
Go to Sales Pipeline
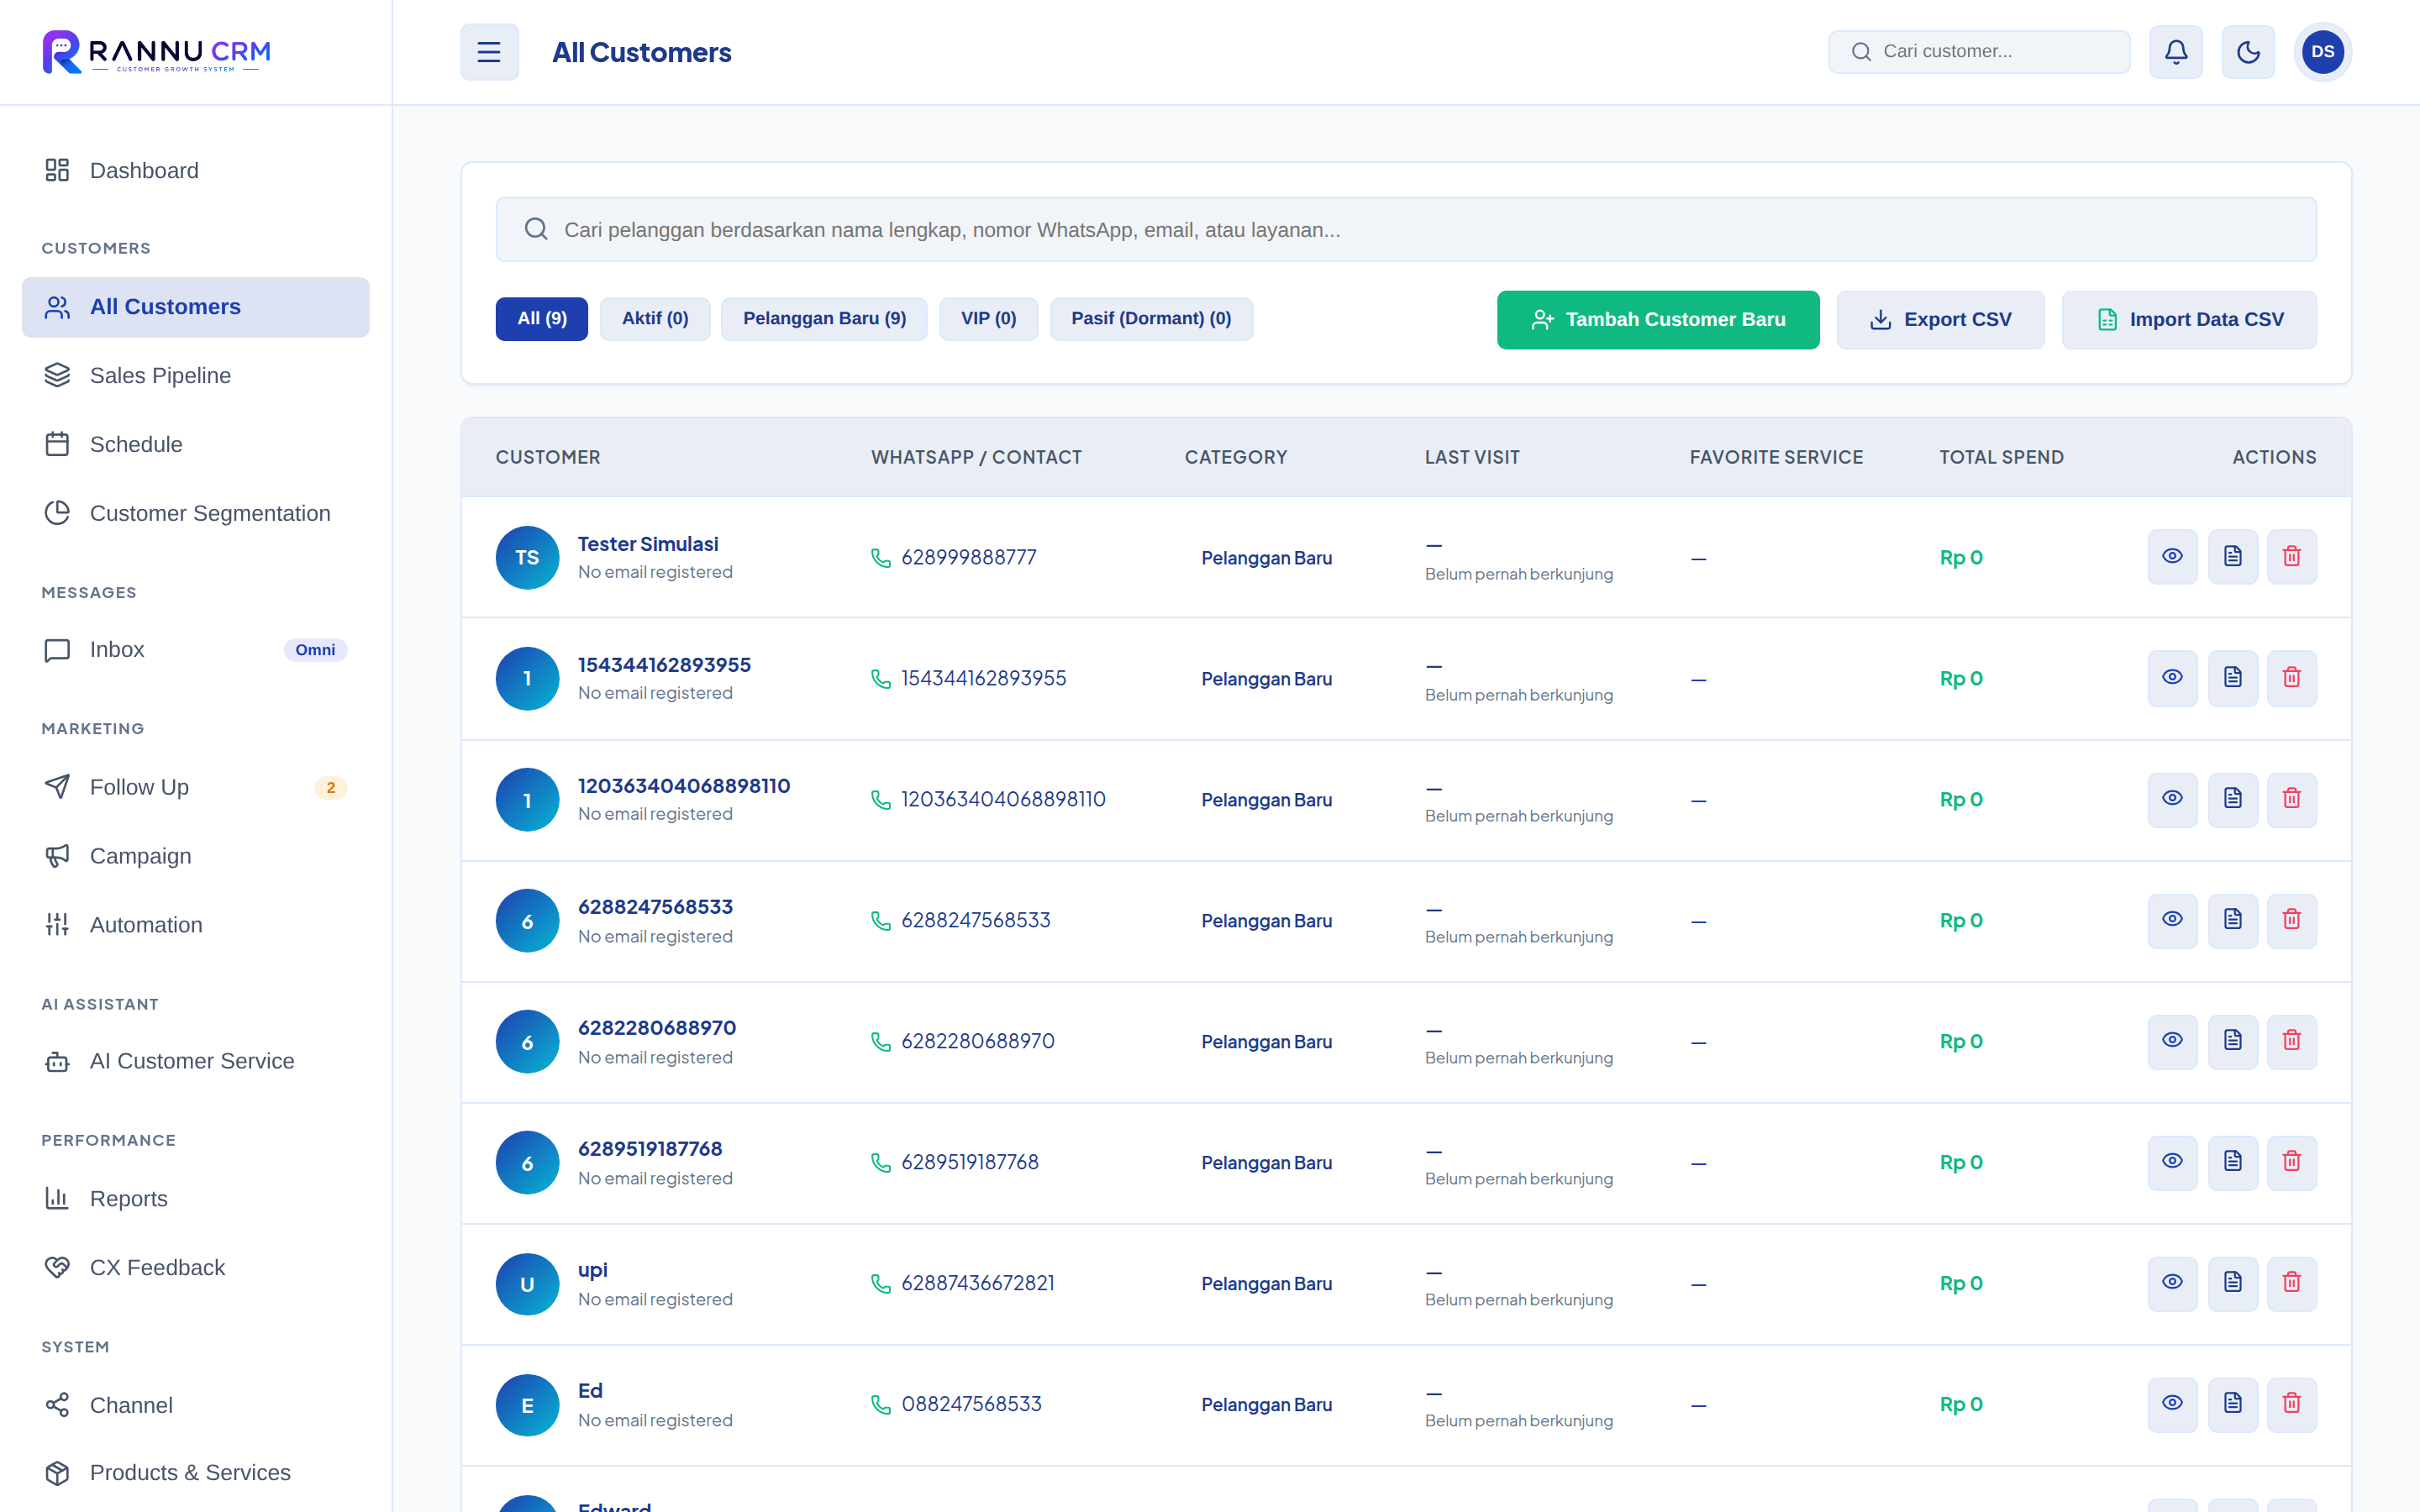[x=196, y=376]
